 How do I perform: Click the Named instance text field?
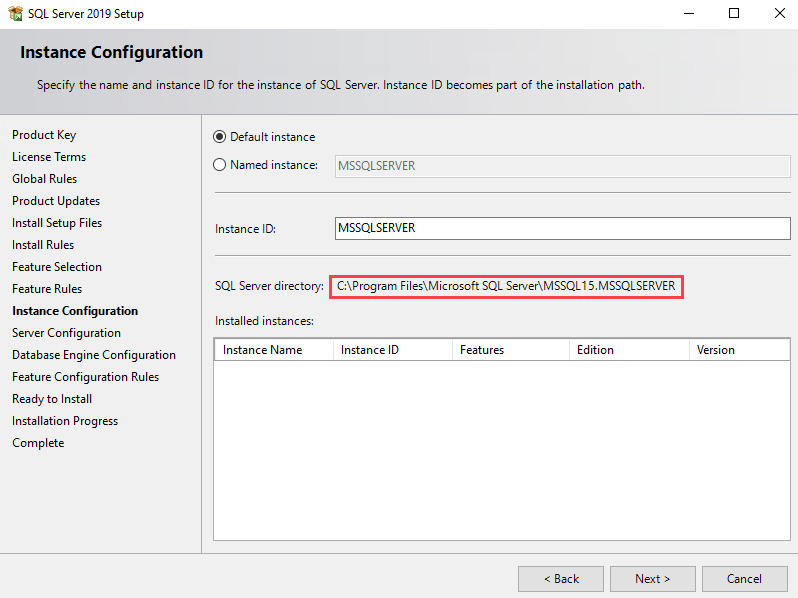(562, 166)
